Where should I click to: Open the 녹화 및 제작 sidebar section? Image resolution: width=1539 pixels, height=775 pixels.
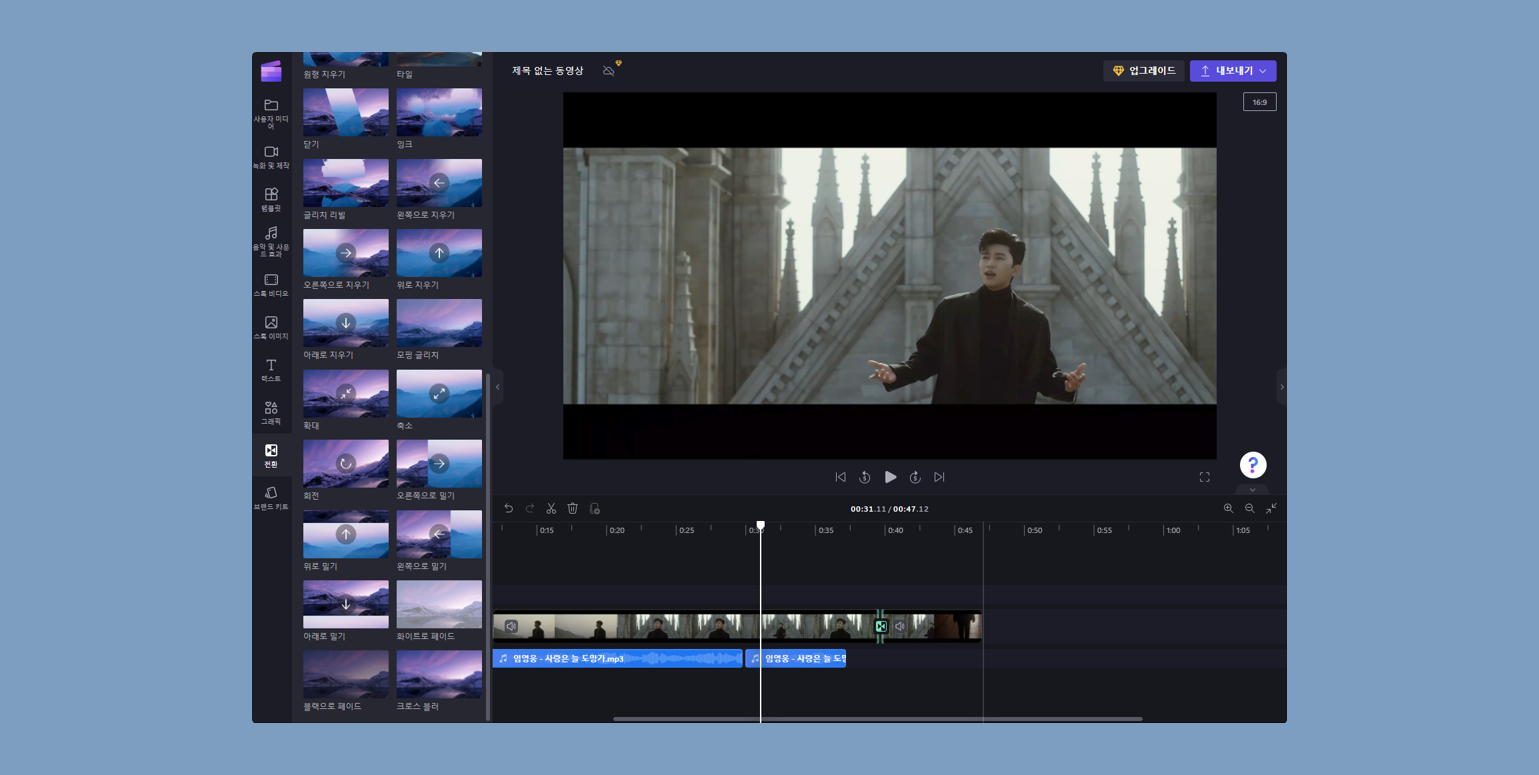271,157
